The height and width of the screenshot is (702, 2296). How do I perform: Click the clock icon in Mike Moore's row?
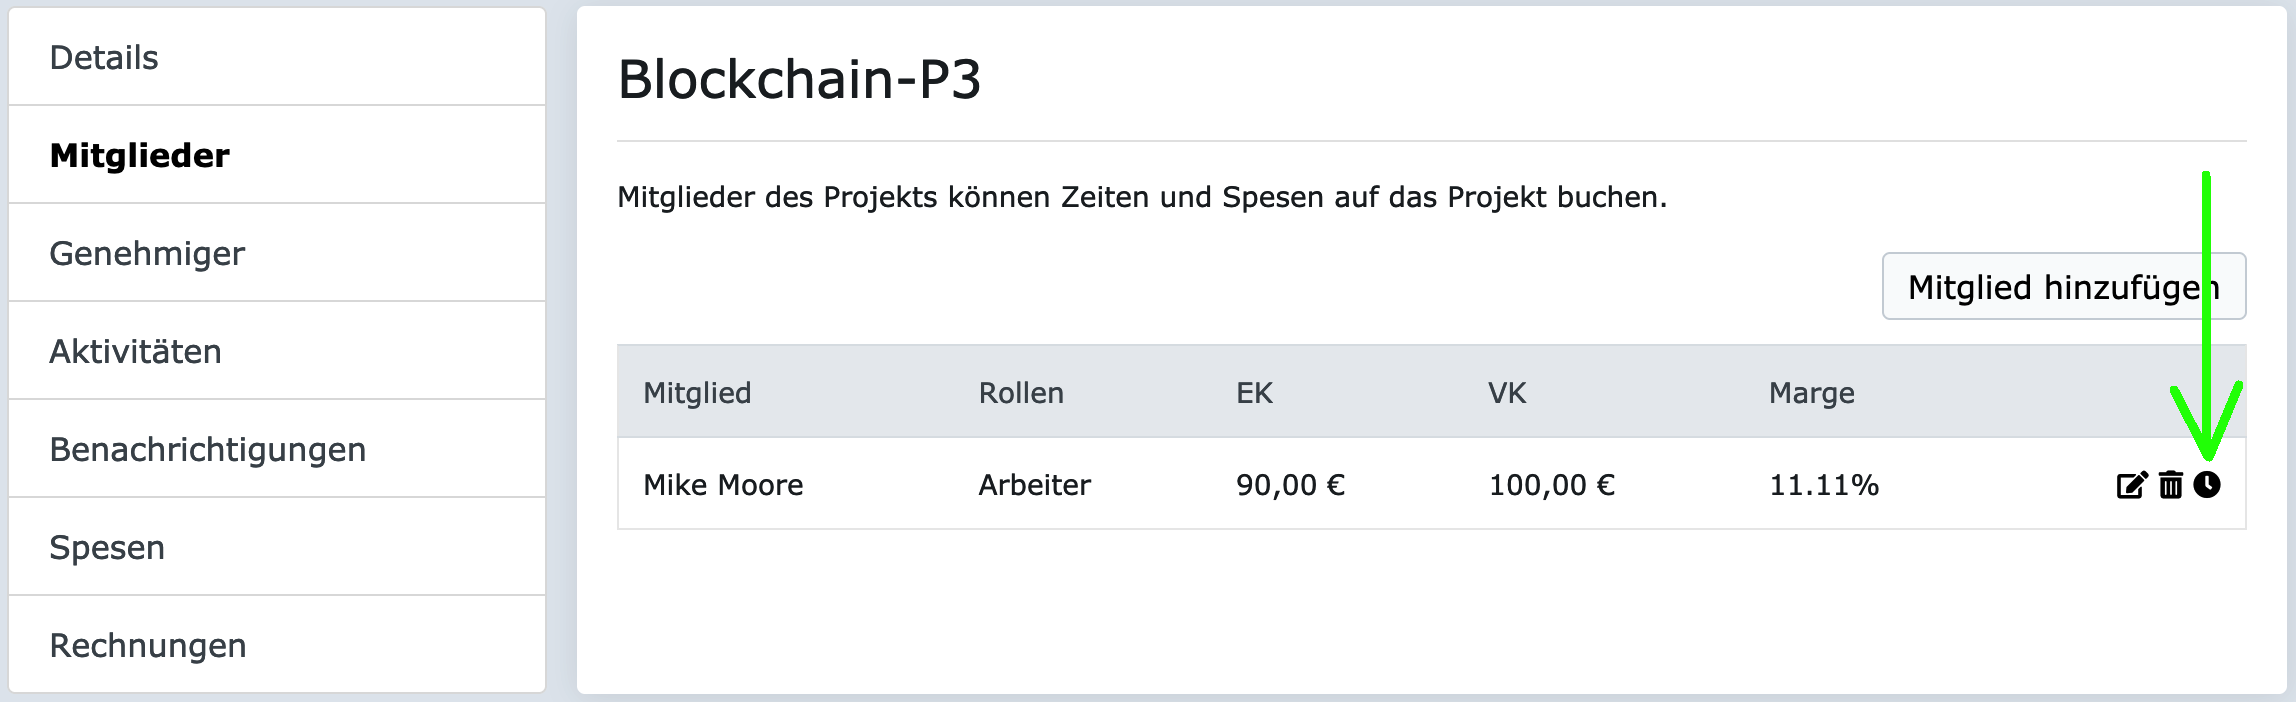[2207, 485]
